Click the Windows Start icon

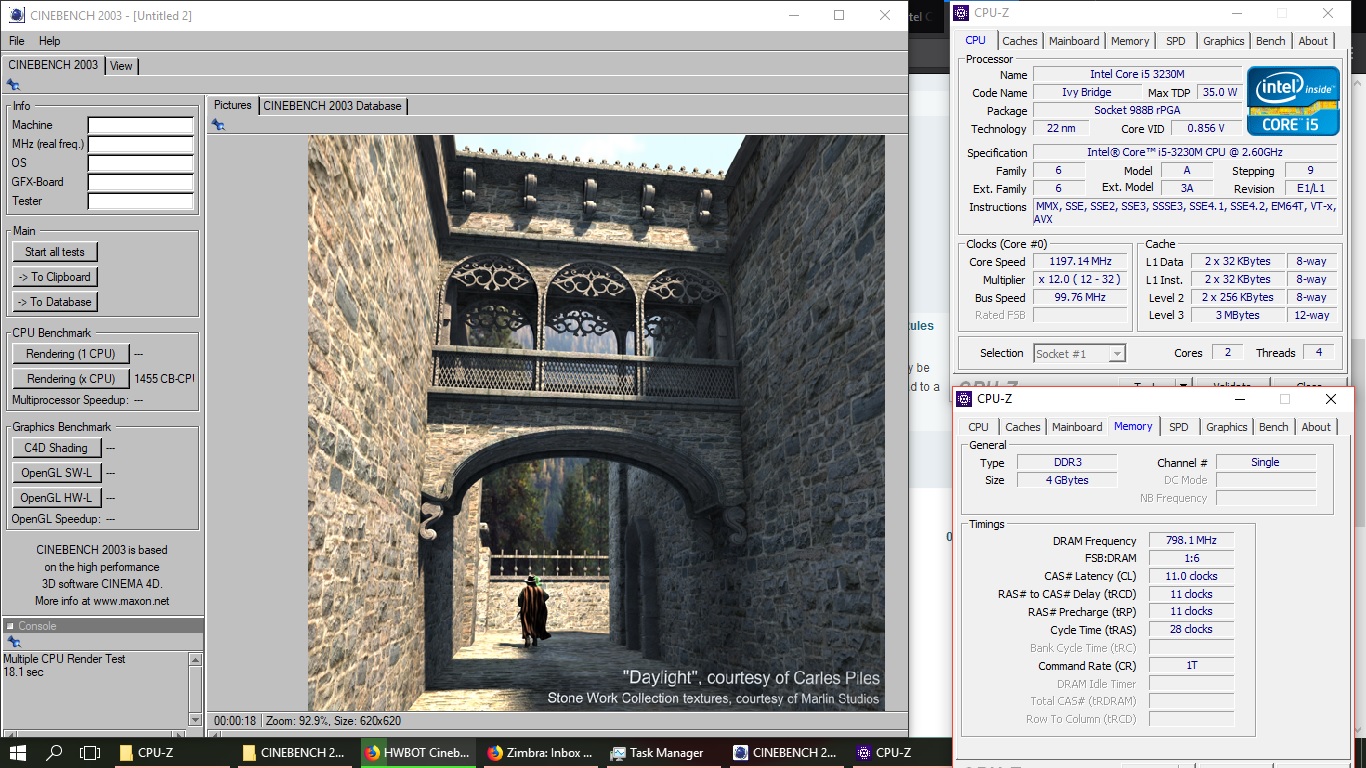click(x=17, y=753)
